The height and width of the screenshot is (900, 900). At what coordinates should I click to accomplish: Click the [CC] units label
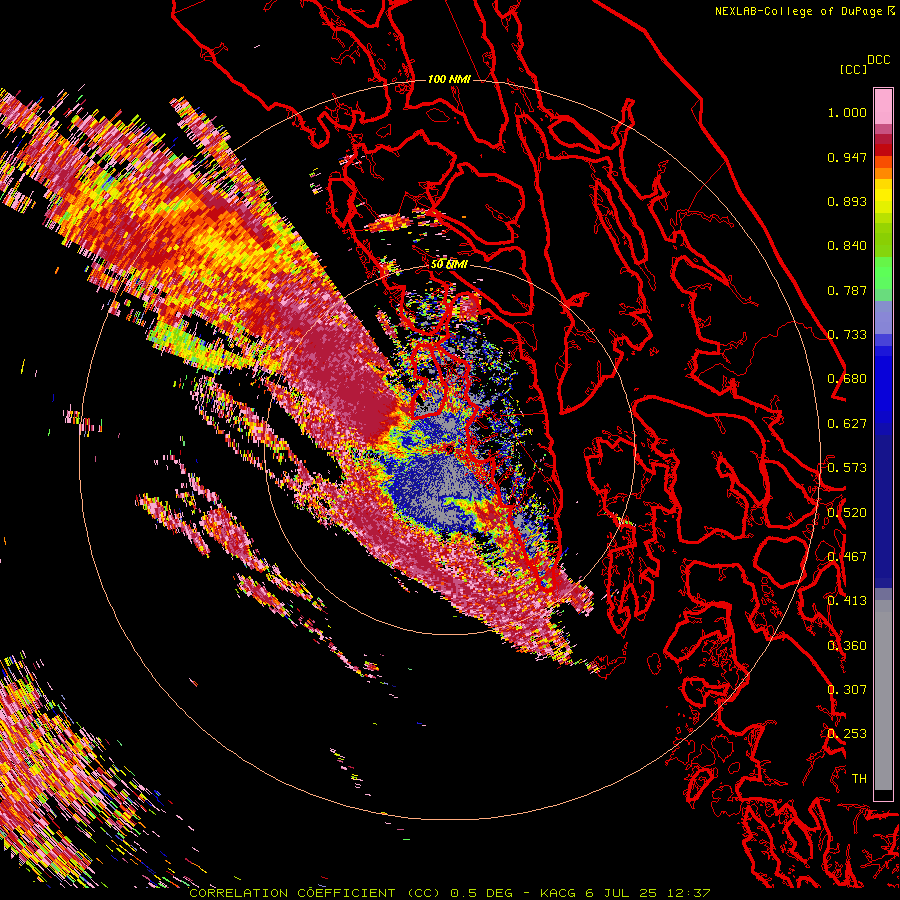853,69
